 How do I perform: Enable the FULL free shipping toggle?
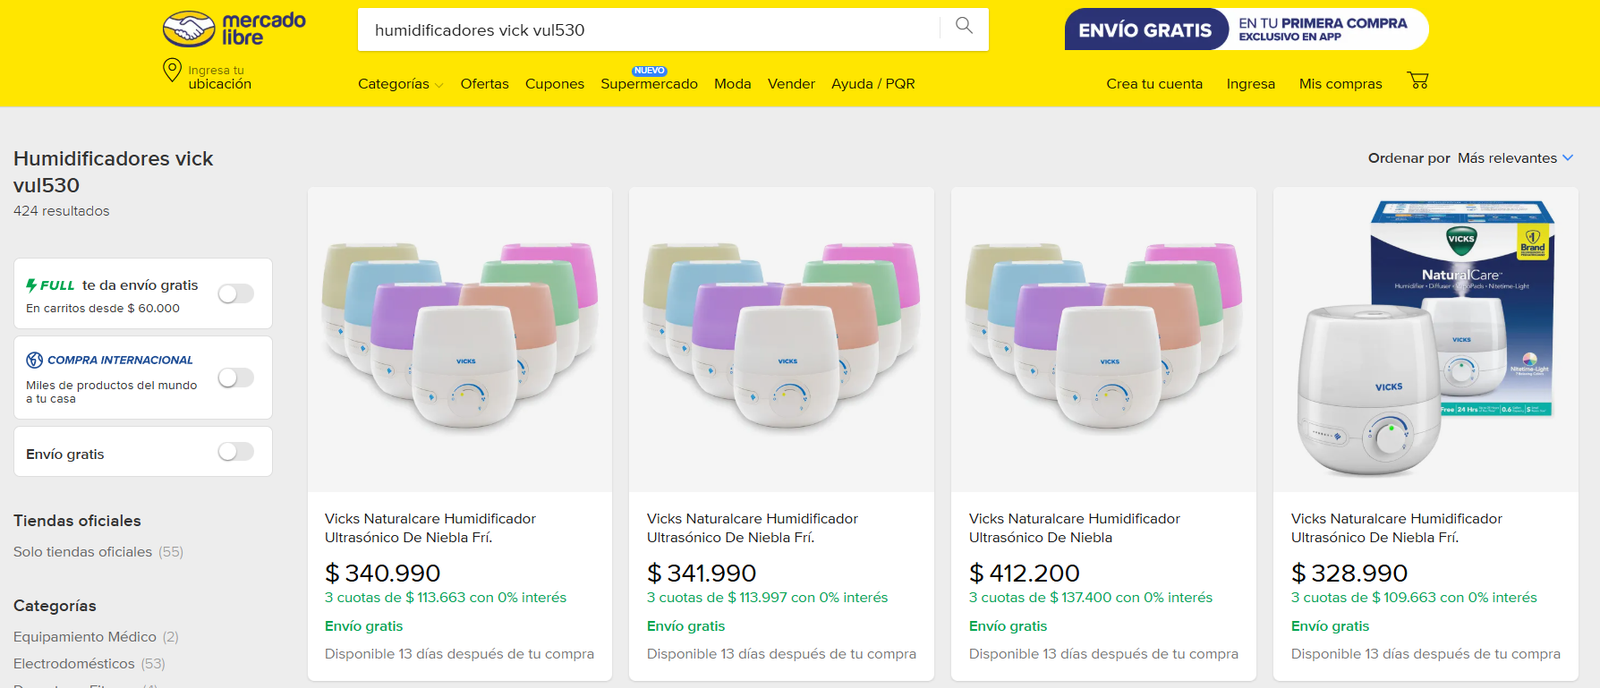point(236,294)
